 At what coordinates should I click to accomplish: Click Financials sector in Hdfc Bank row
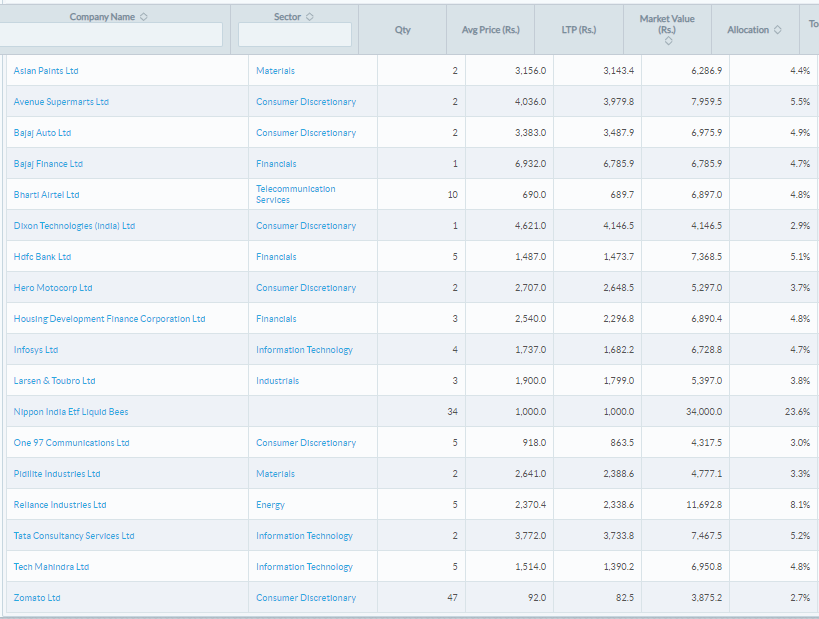click(276, 256)
